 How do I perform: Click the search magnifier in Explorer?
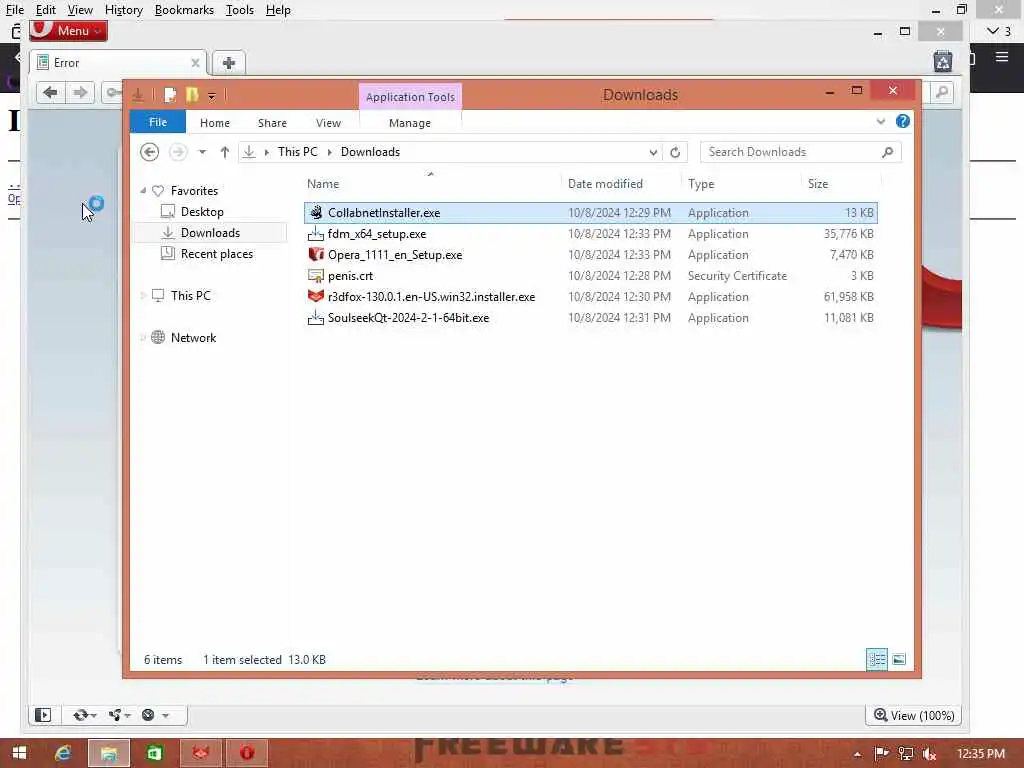point(887,152)
